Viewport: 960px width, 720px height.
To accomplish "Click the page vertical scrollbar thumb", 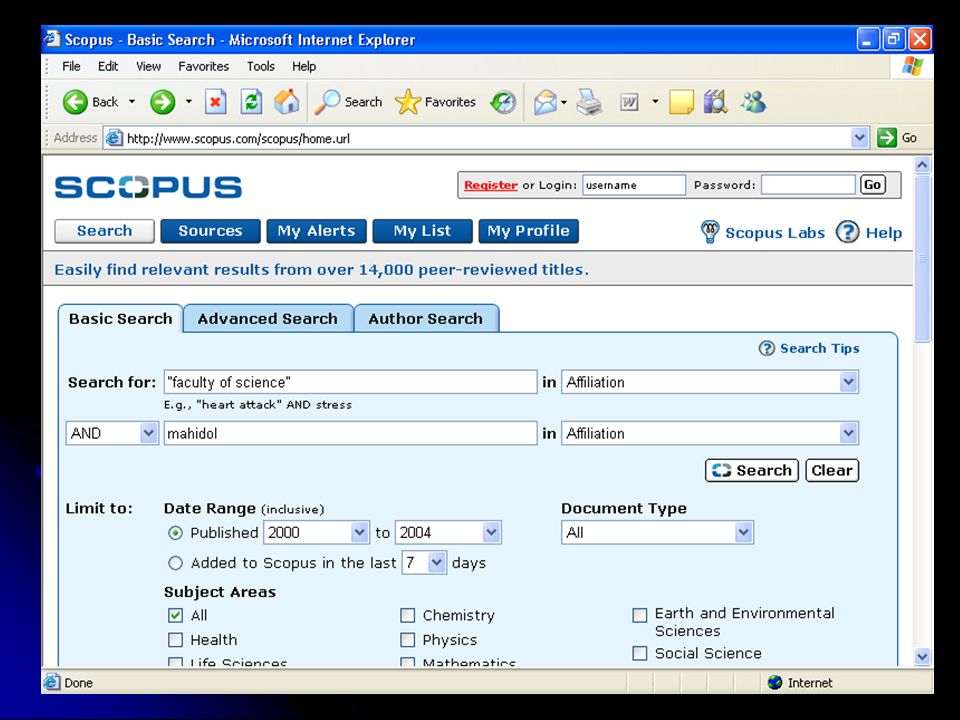I will 922,258.
